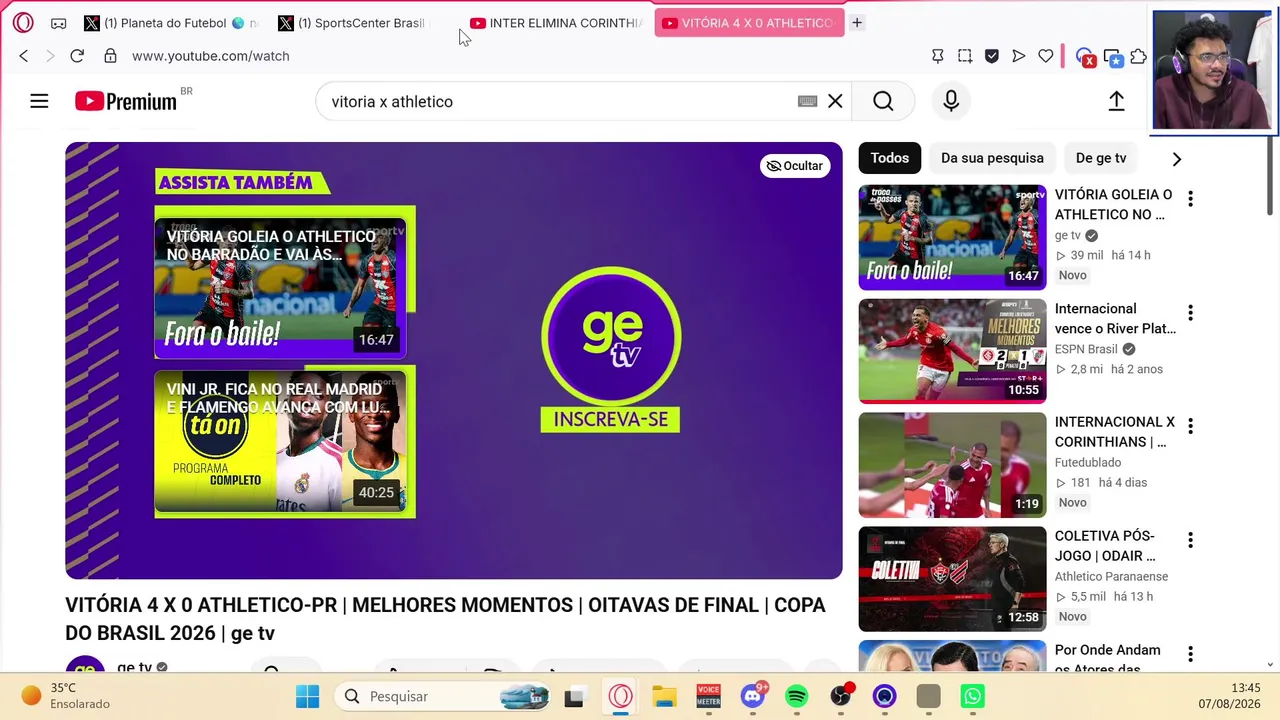Play end-screen Vitória goleia o Athletico card
Viewport: 1280px width, 720px height.
pyautogui.click(x=280, y=287)
